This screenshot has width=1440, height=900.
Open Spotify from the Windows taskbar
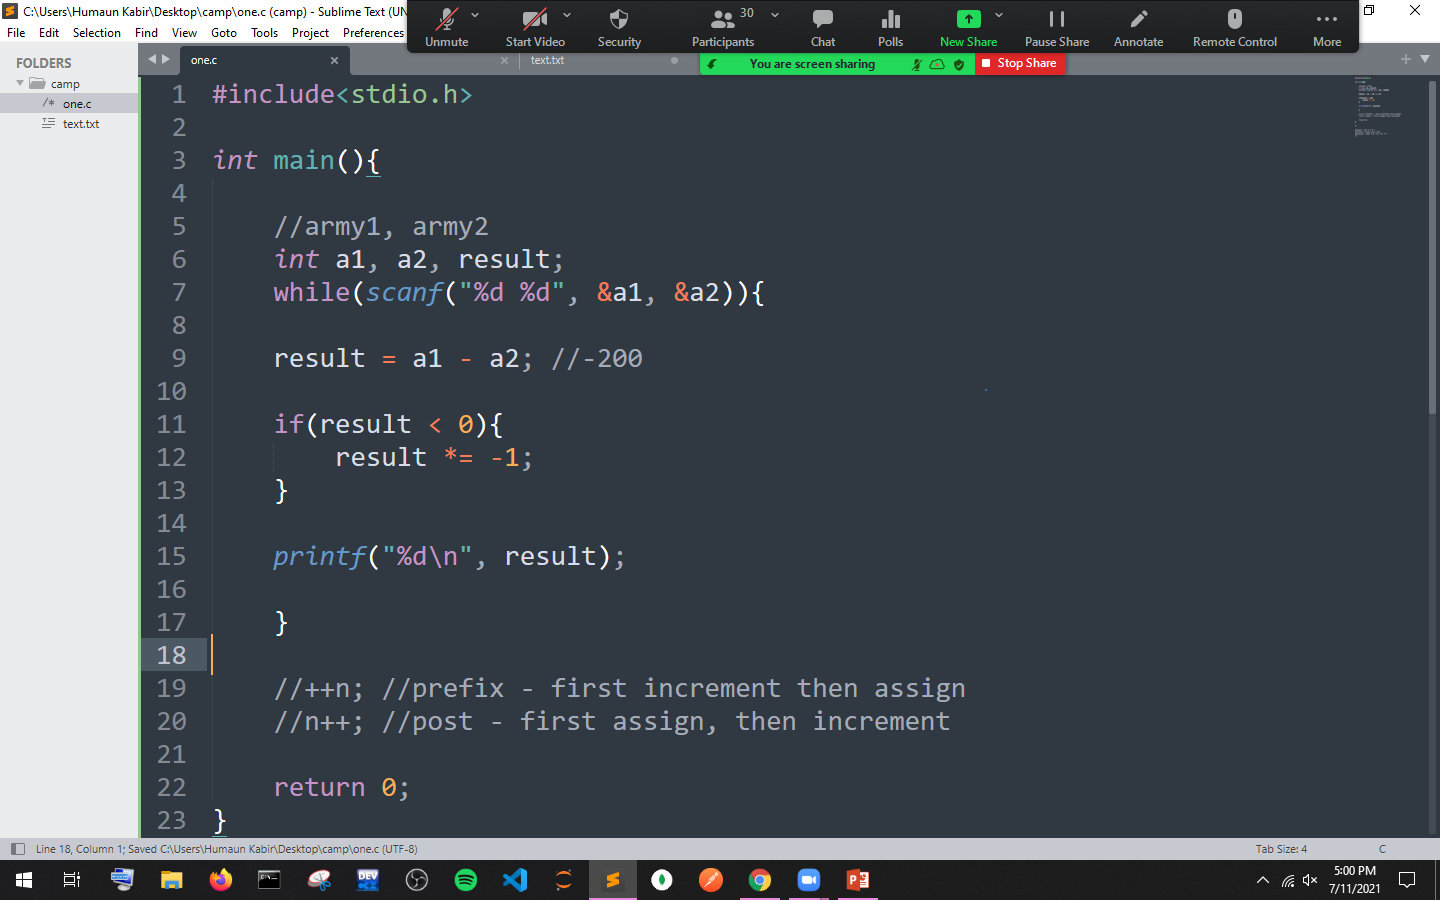pyautogui.click(x=466, y=880)
